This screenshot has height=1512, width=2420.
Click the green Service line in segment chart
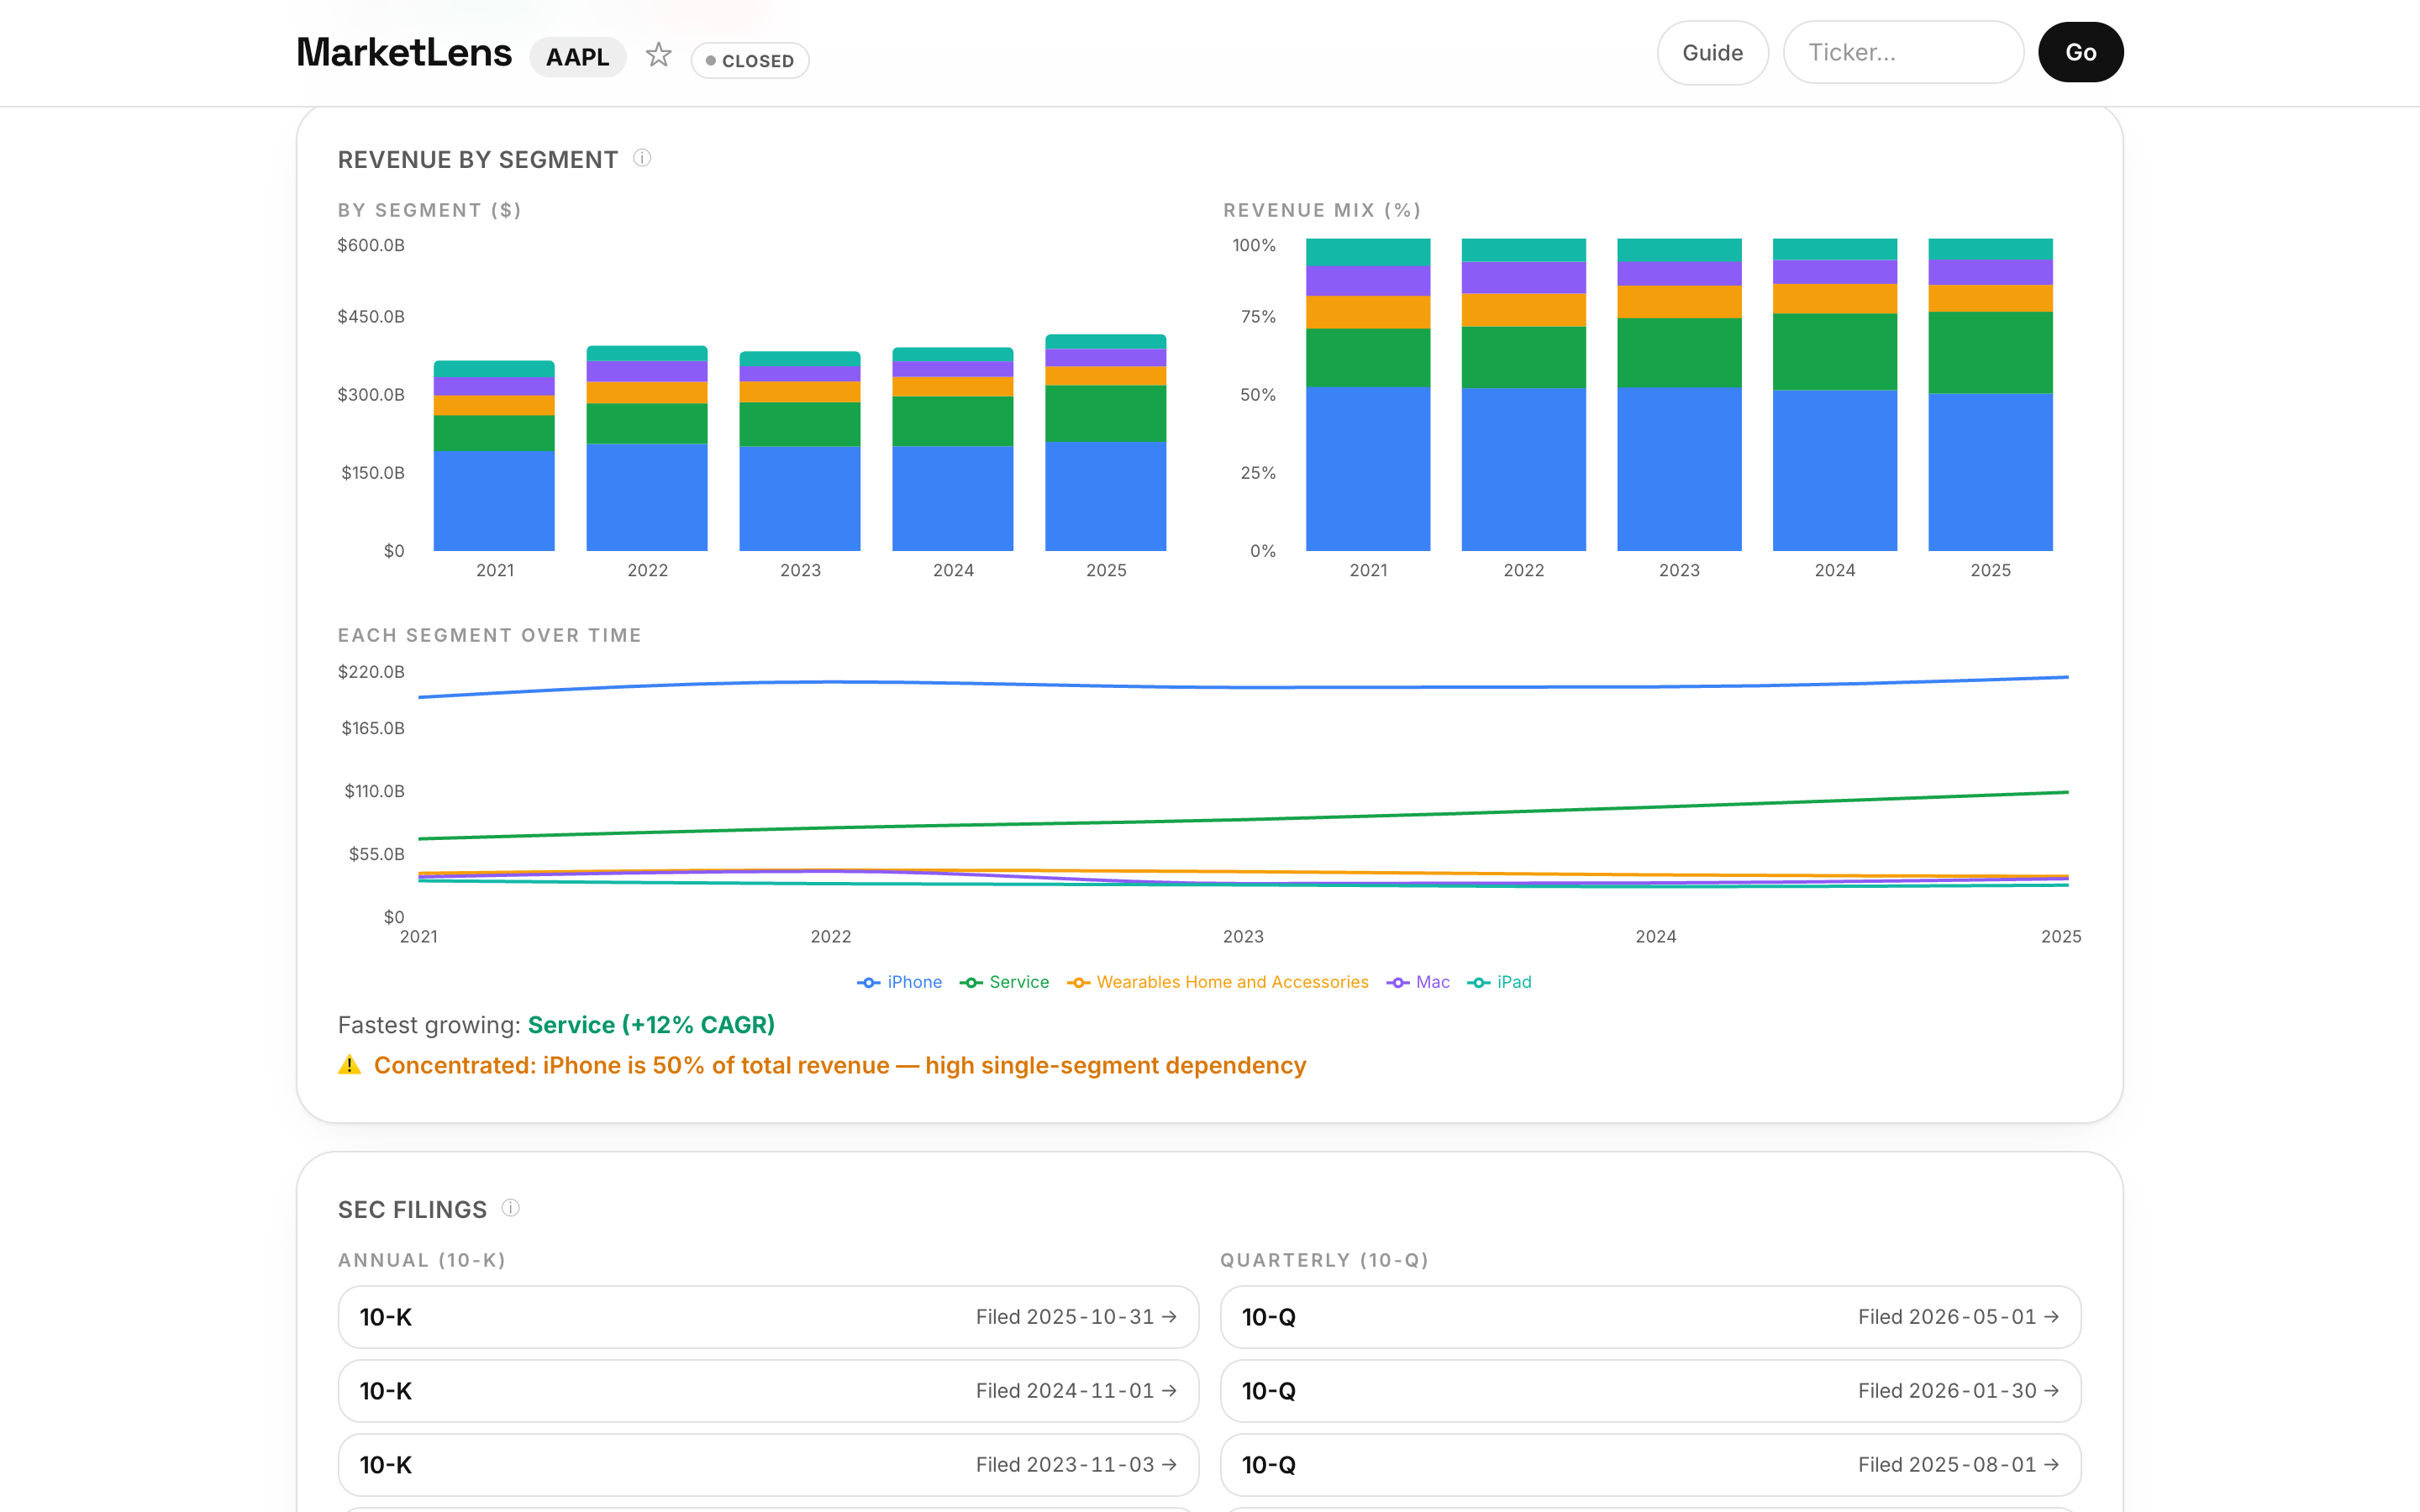(1243, 820)
